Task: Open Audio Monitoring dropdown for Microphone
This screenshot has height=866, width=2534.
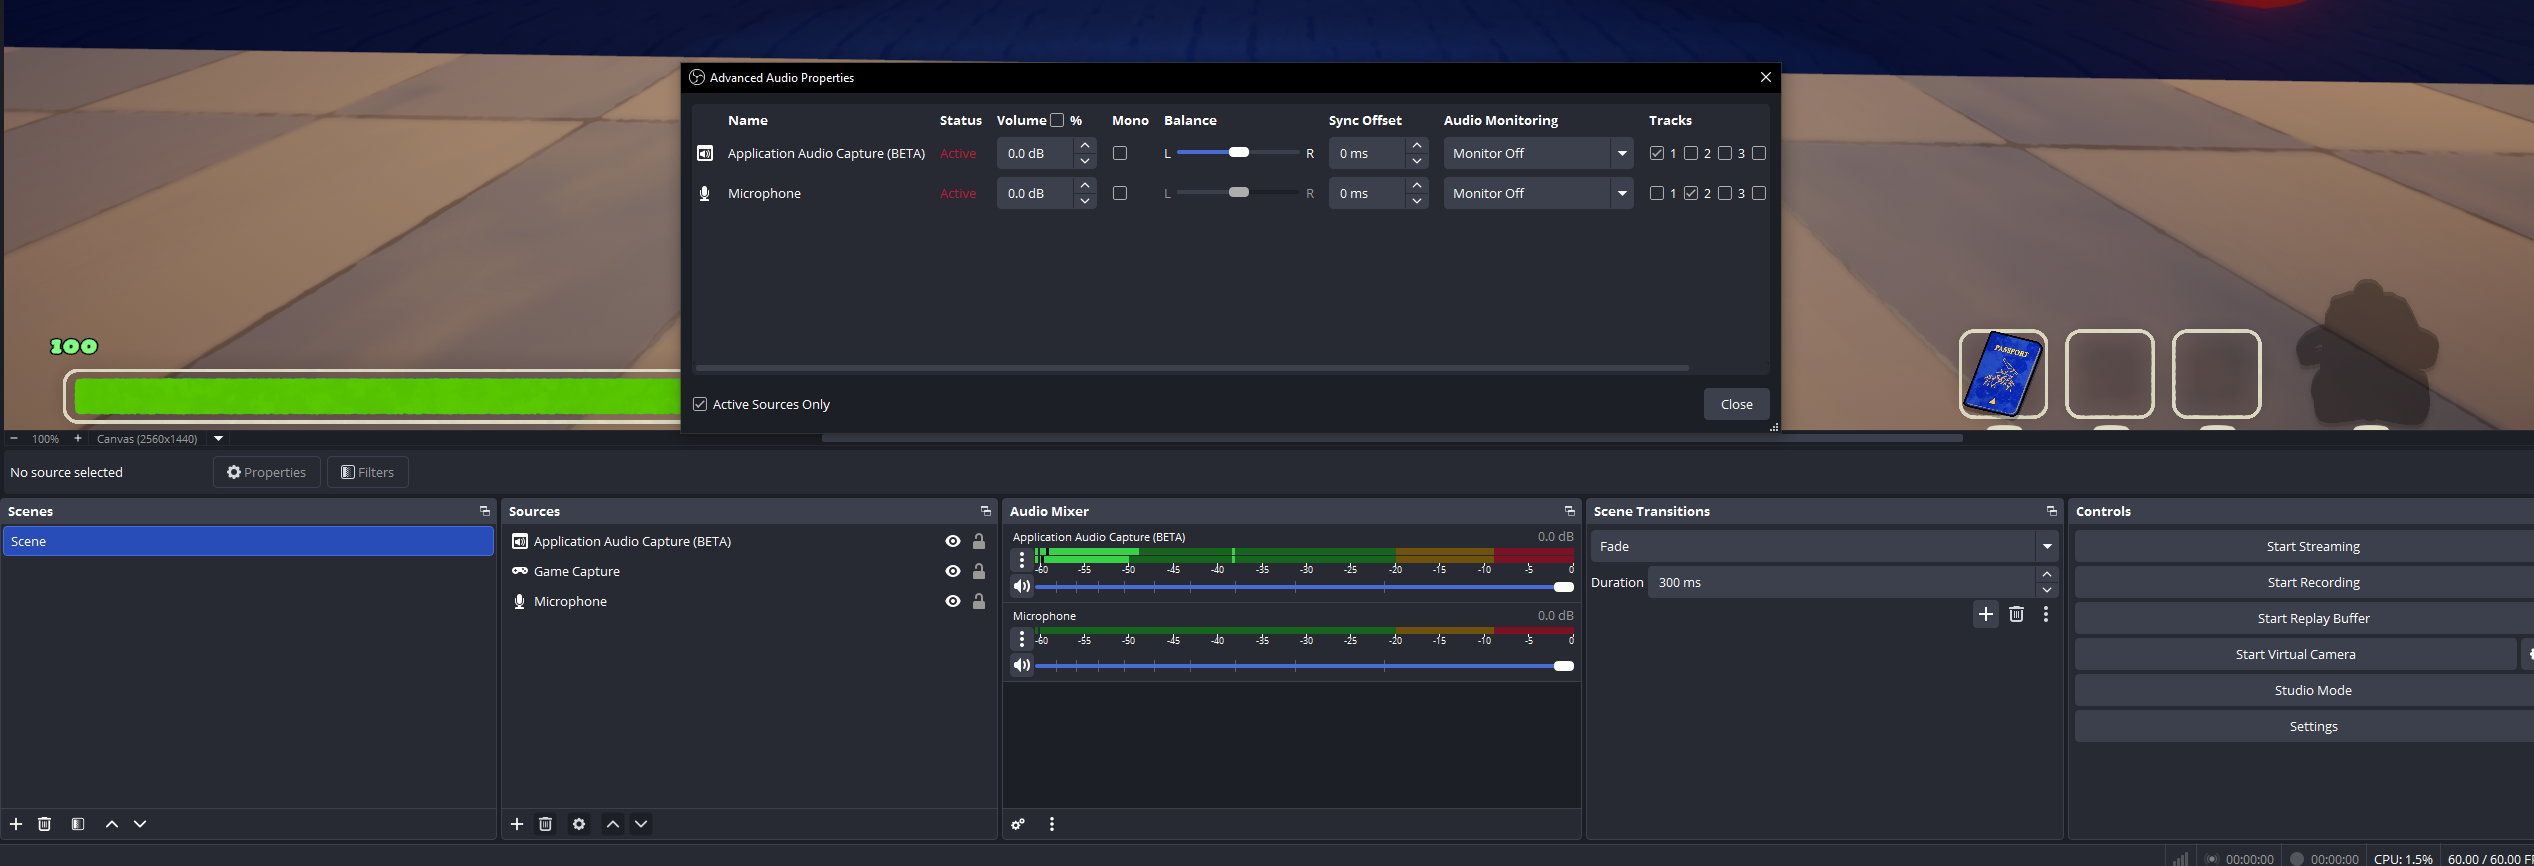Action: (x=1538, y=193)
